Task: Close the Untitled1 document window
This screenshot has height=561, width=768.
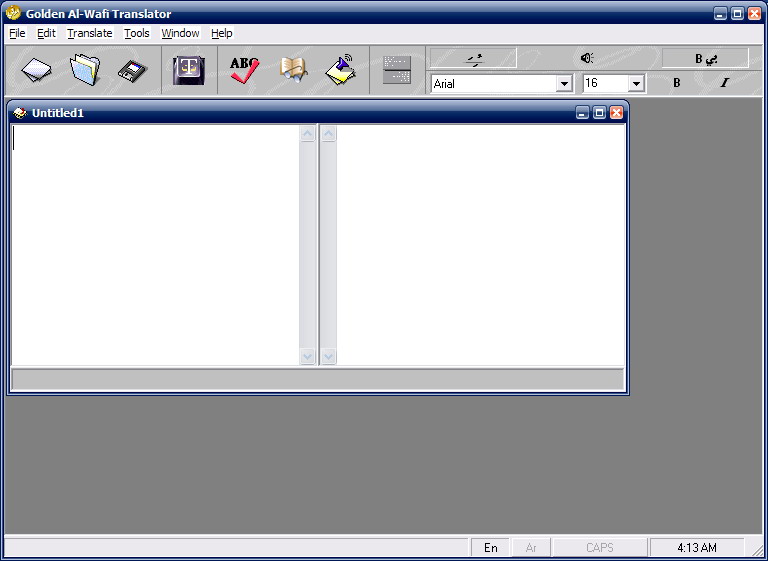Action: click(x=616, y=113)
